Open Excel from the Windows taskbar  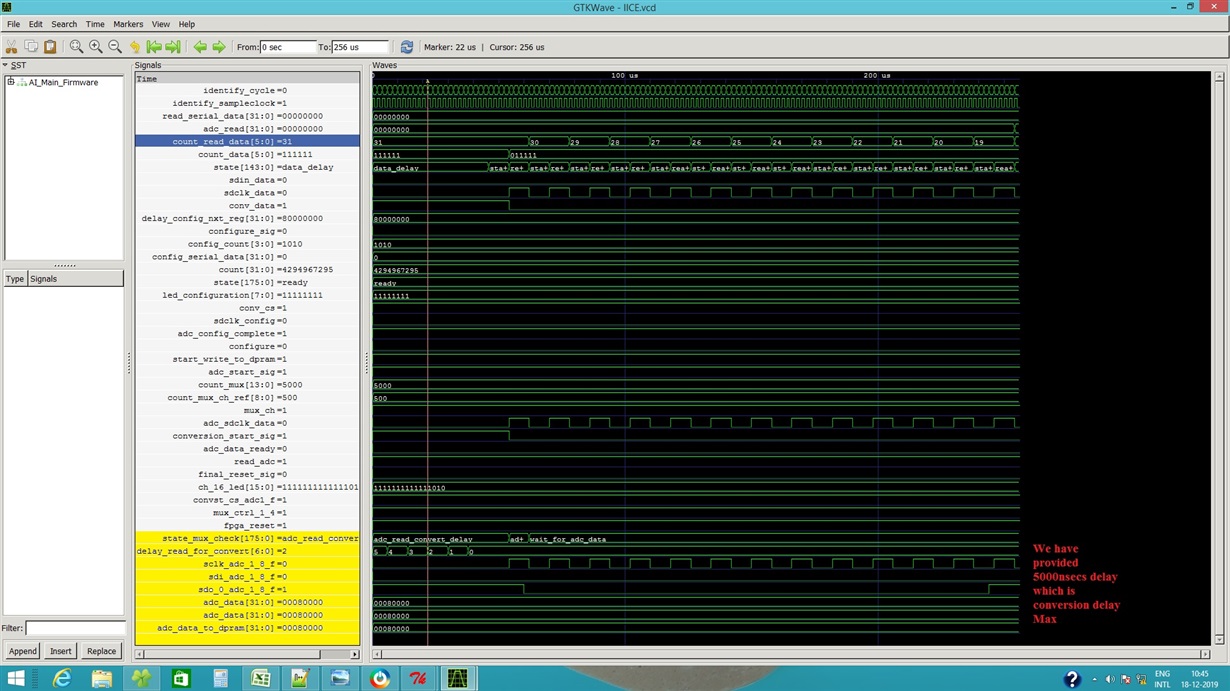pos(260,679)
